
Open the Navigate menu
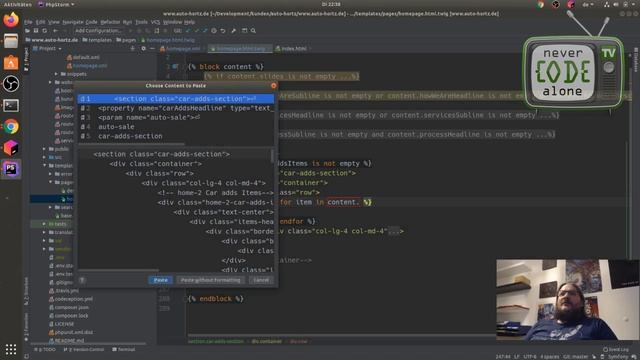click(73, 22)
